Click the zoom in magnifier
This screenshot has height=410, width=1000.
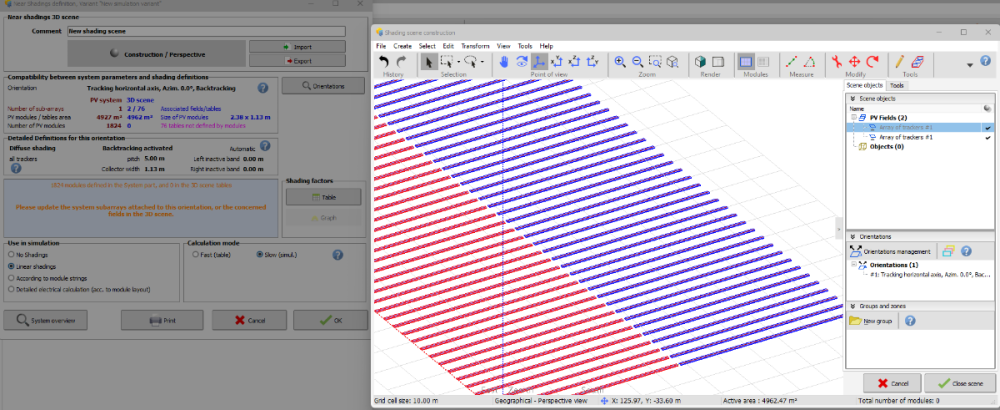pos(620,62)
